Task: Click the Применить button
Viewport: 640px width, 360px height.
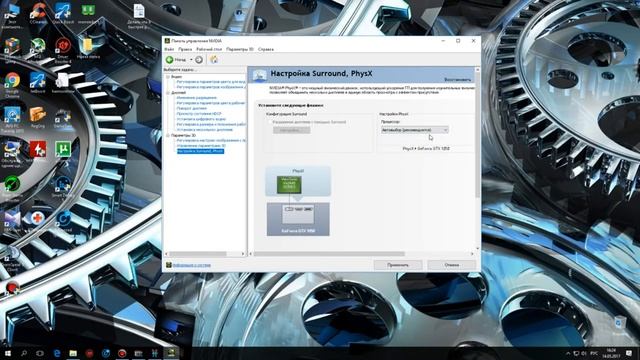Action: pyautogui.click(x=398, y=265)
